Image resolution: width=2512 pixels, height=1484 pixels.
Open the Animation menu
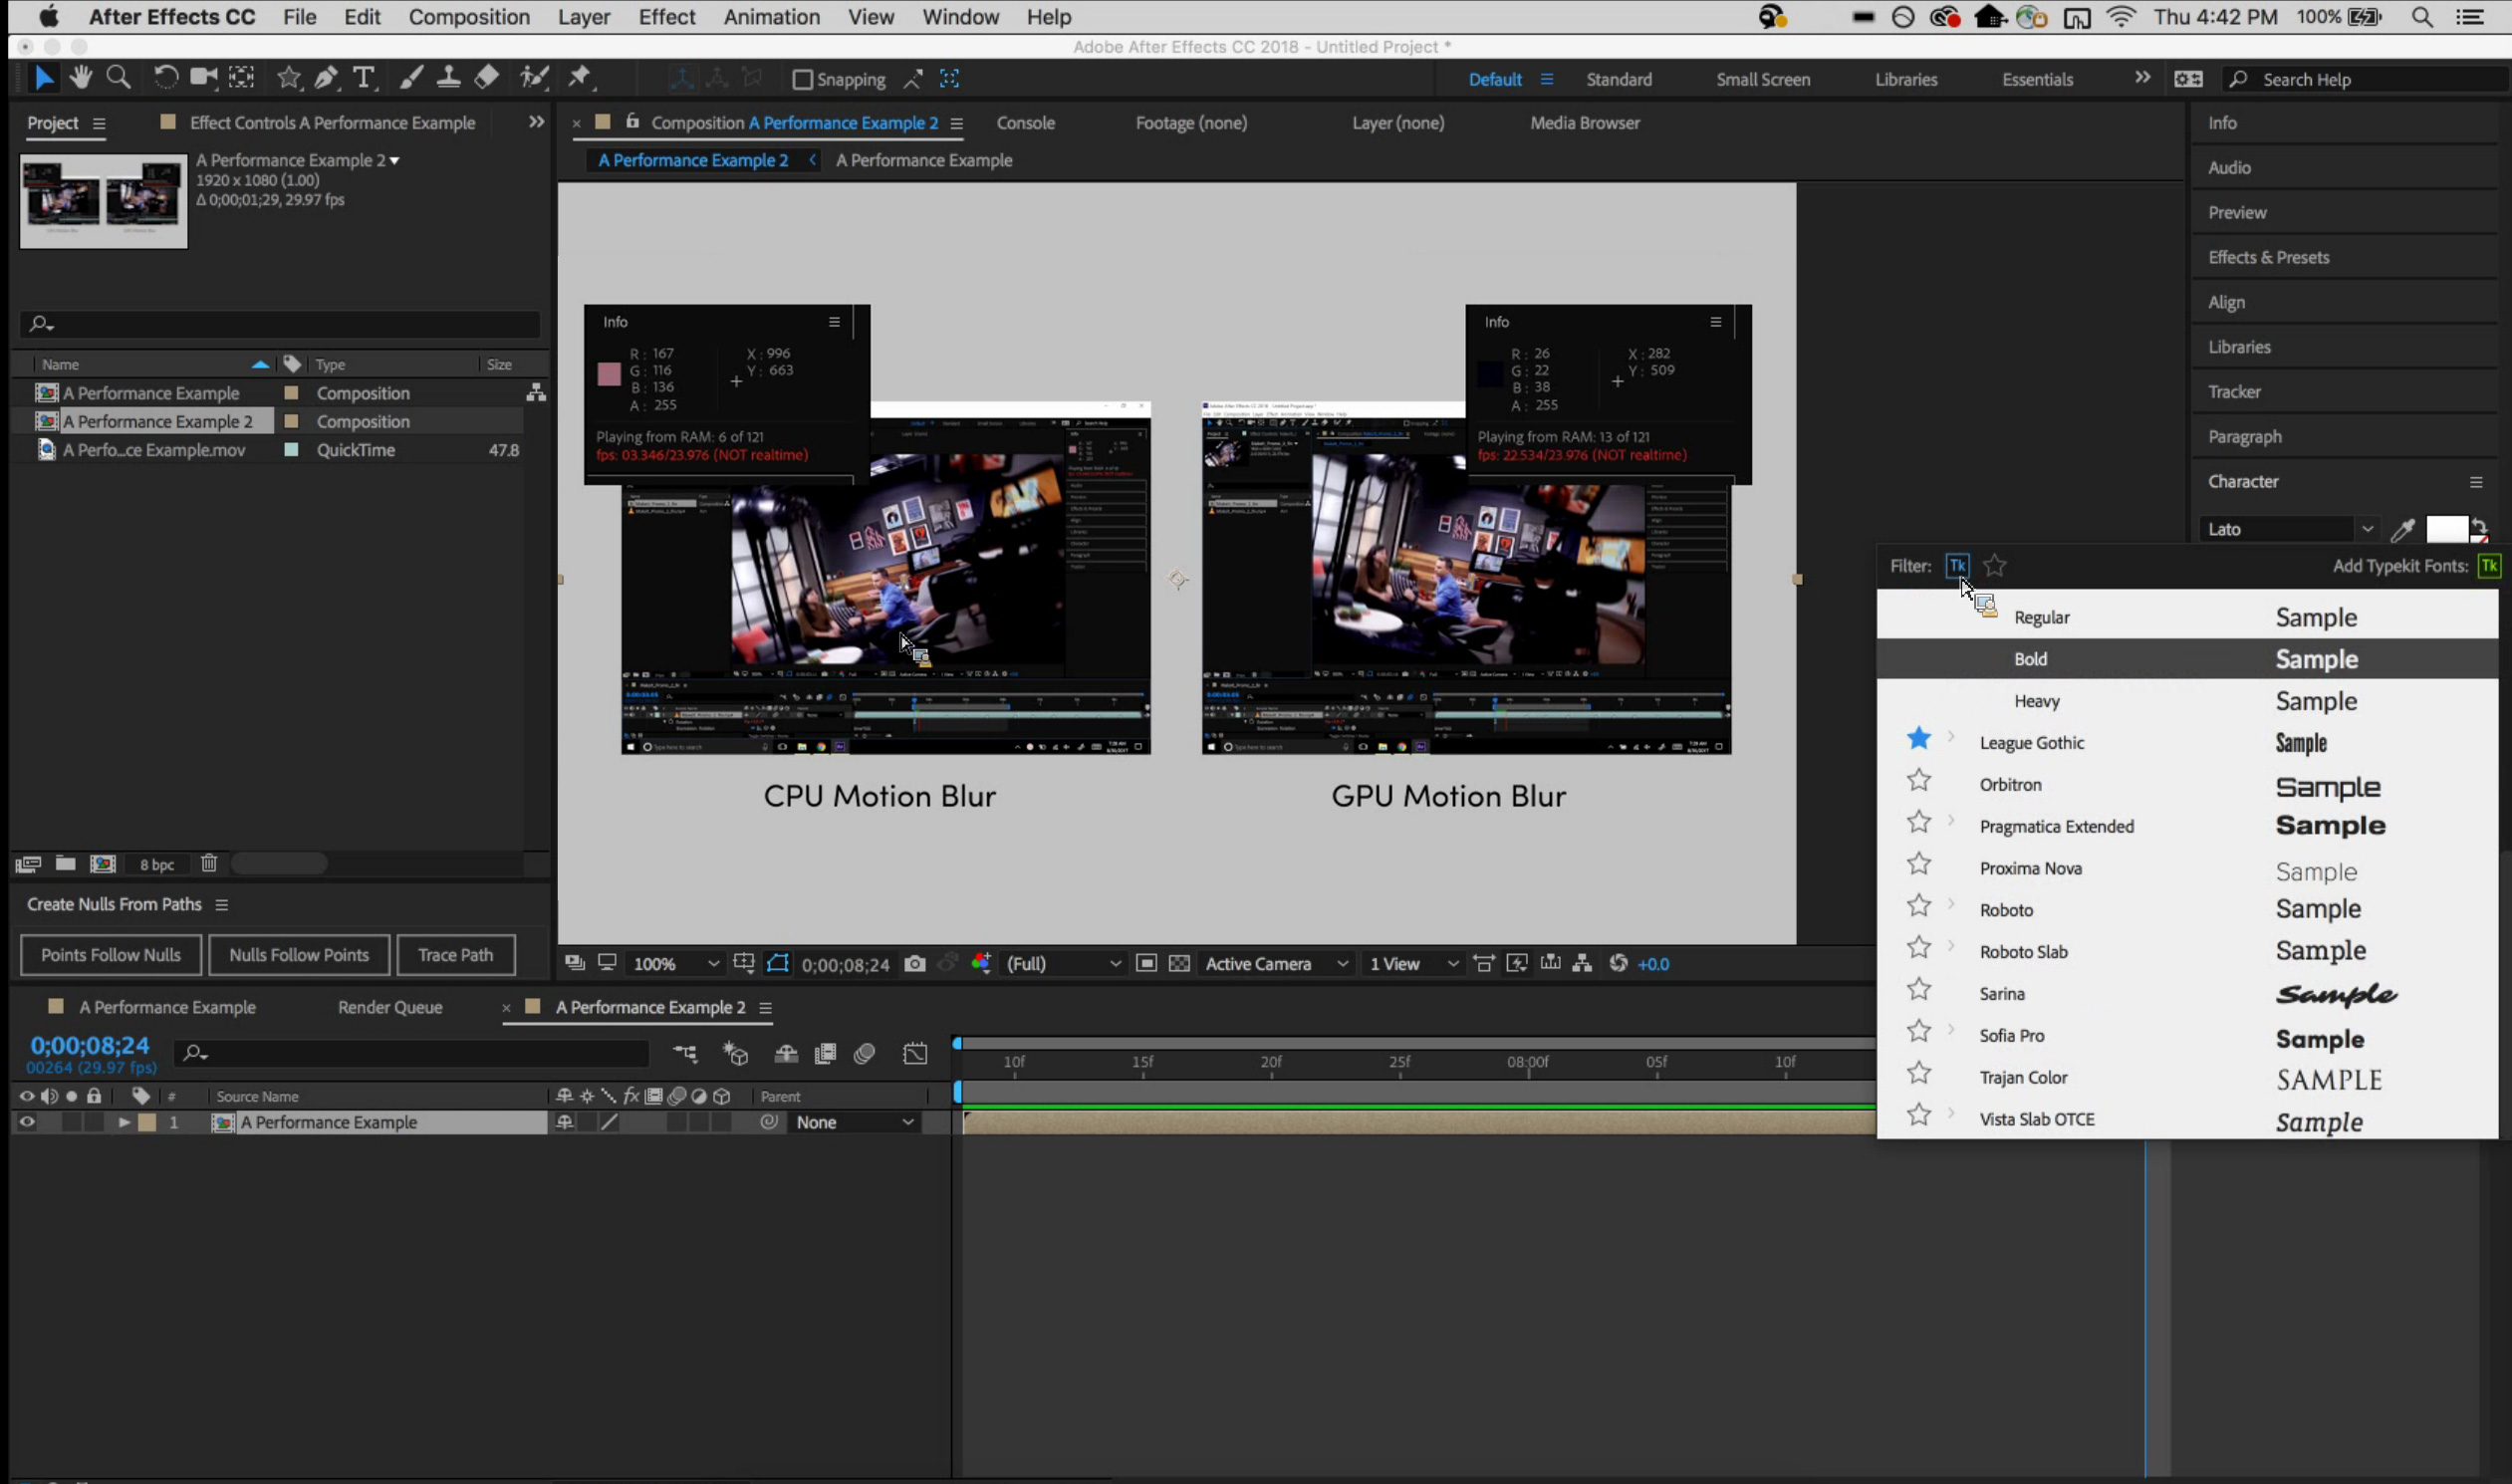point(771,17)
